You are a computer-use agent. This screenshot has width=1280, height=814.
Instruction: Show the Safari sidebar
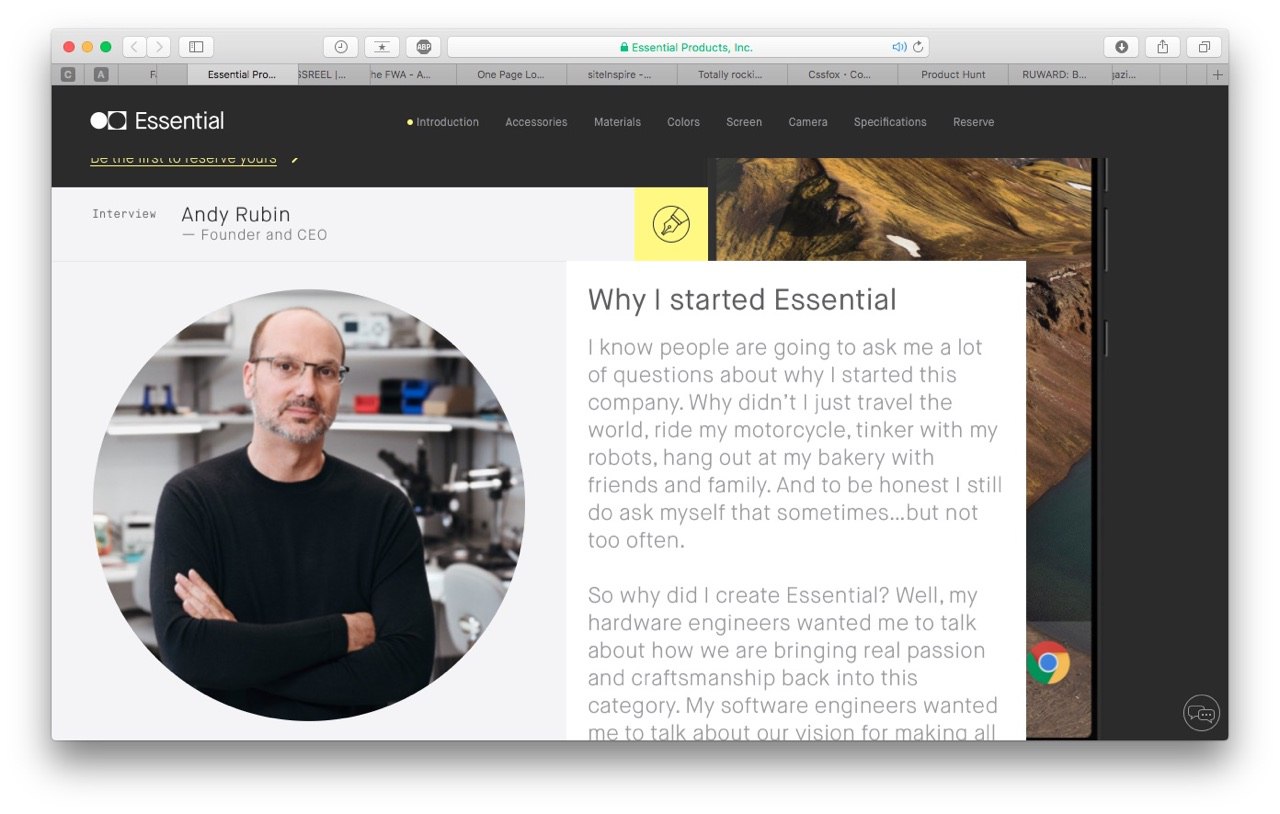(196, 47)
